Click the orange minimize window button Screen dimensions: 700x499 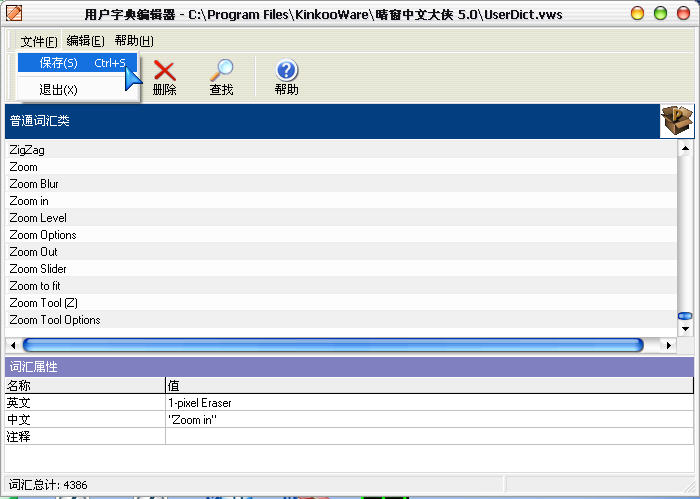tap(638, 13)
